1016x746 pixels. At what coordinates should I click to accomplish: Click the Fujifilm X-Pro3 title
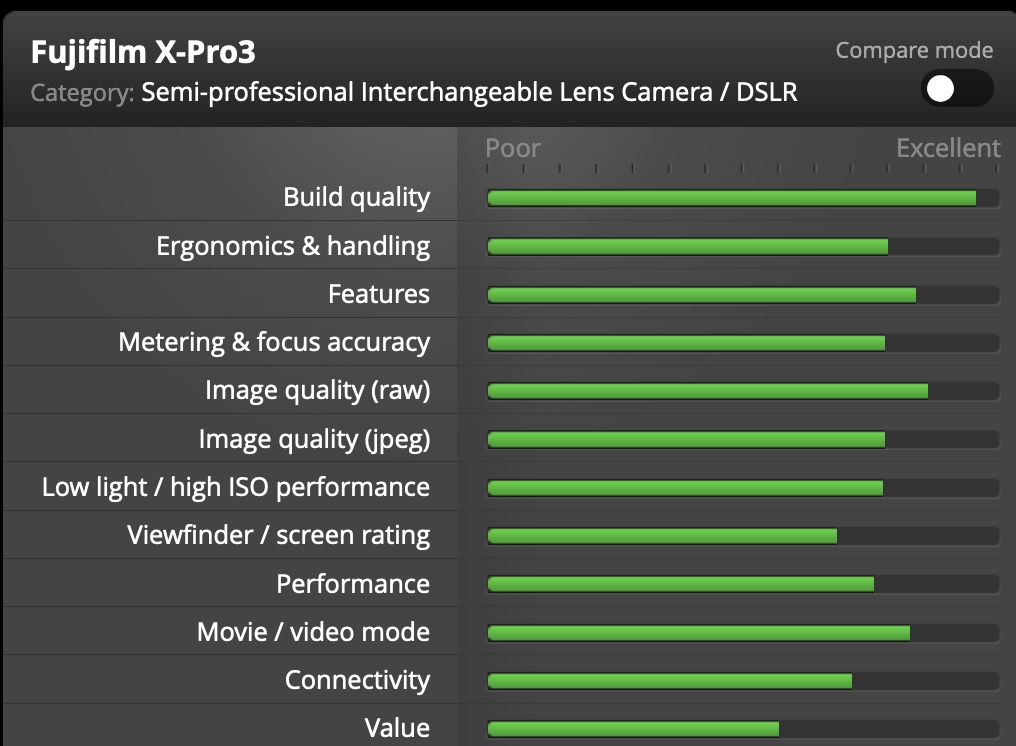[x=143, y=52]
